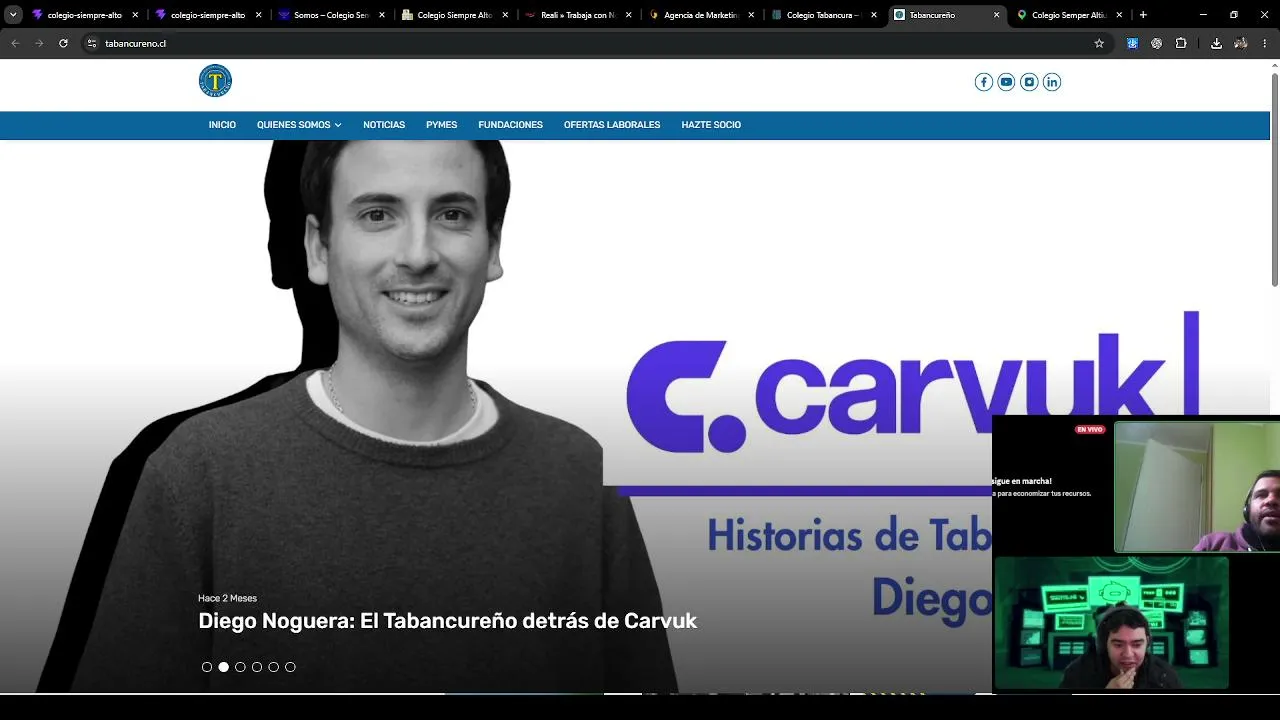Click the EN VIVO live badge
The height and width of the screenshot is (720, 1280).
1089,430
